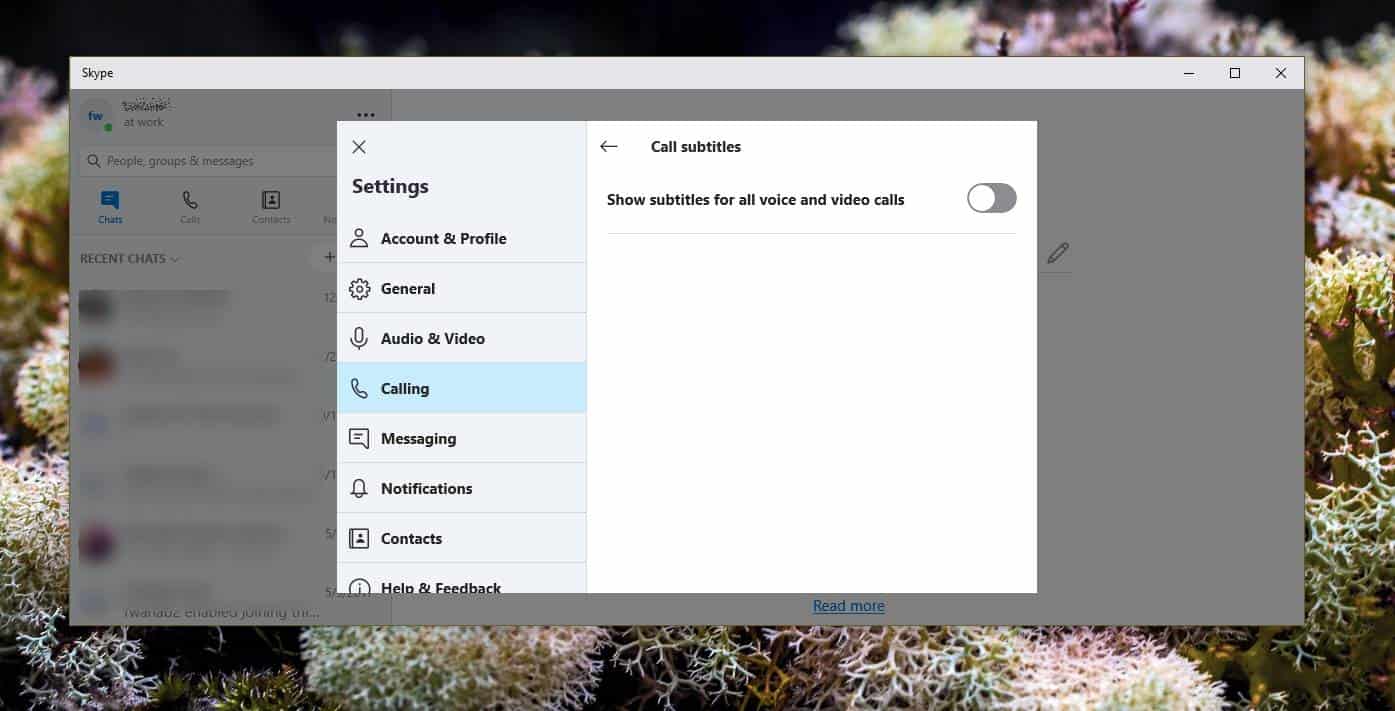Viewport: 1395px width, 711px height.
Task: Open Notifications settings
Action: click(x=461, y=488)
